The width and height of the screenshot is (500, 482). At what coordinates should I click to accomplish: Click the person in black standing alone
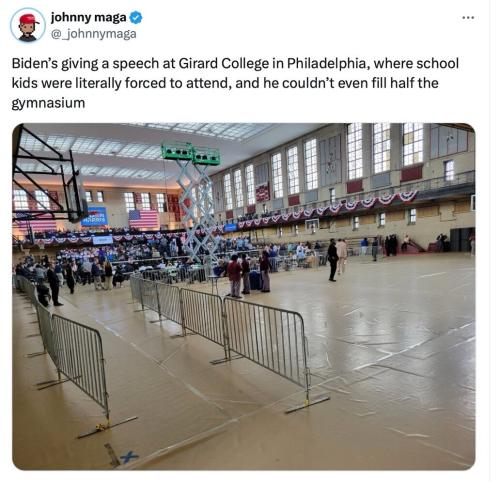pyautogui.click(x=332, y=261)
